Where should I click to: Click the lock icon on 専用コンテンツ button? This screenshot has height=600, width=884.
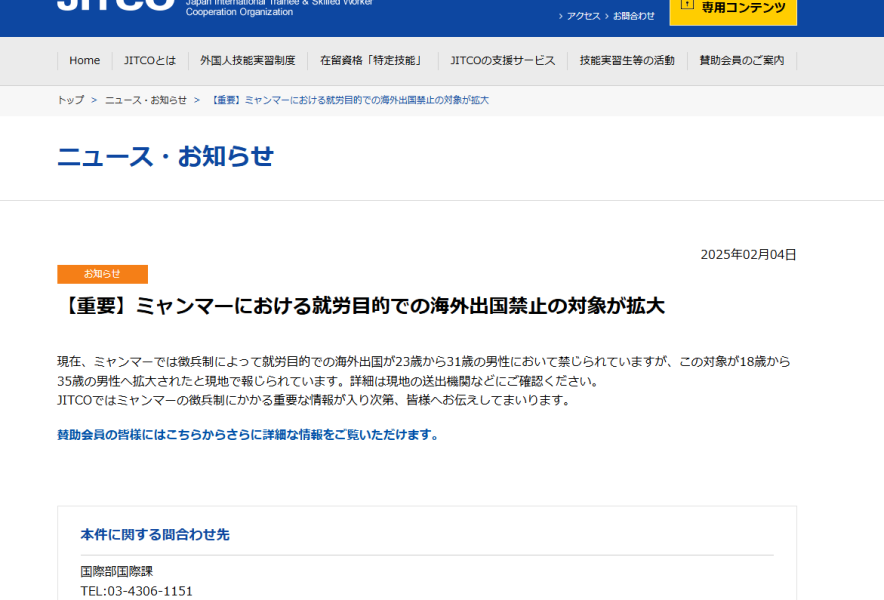pos(687,5)
